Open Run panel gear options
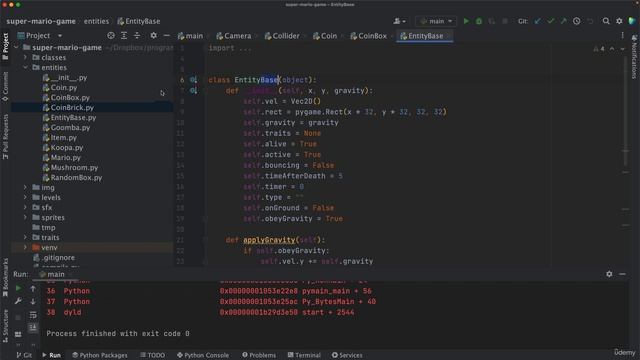The width and height of the screenshot is (640, 360). (609, 274)
